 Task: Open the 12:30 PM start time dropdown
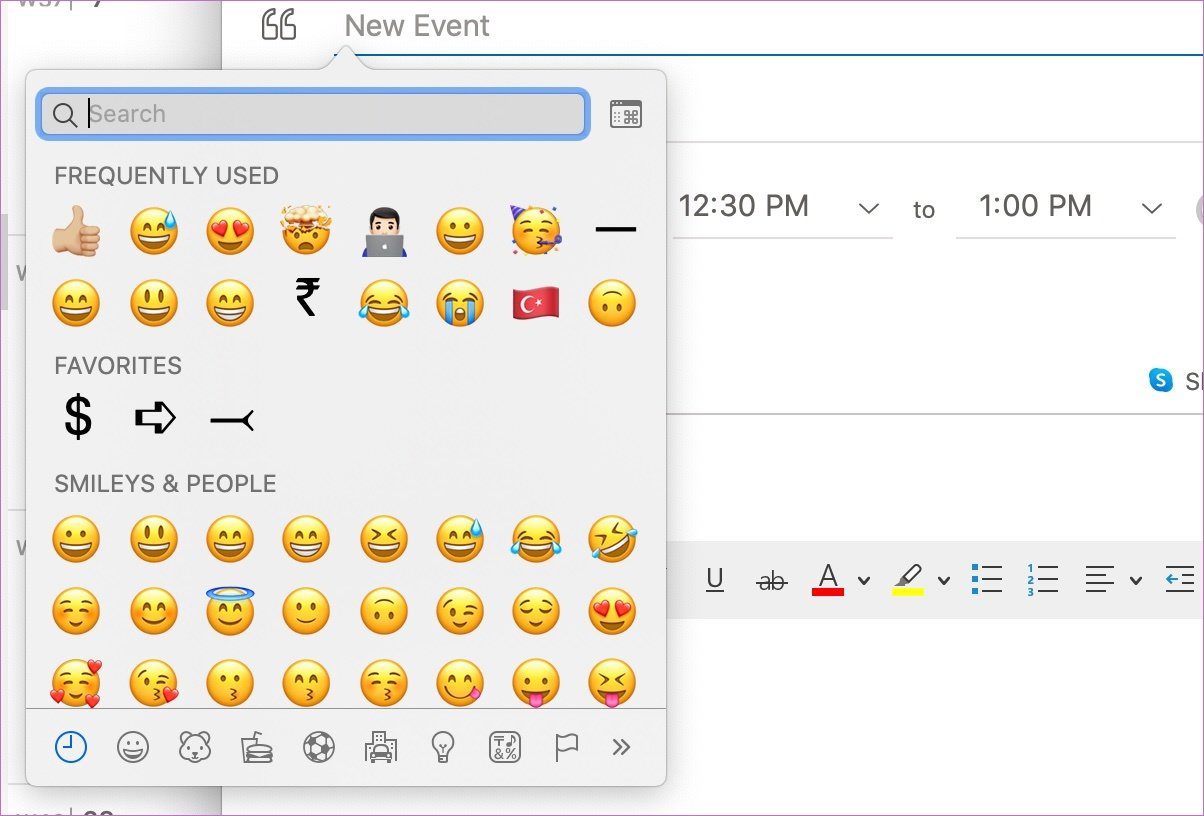(x=869, y=207)
